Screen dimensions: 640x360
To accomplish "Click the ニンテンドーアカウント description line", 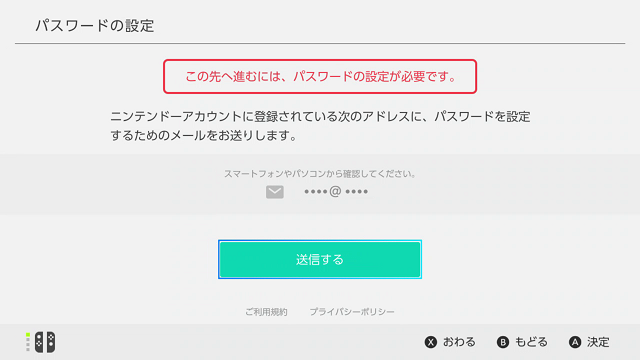I will coord(320,117).
